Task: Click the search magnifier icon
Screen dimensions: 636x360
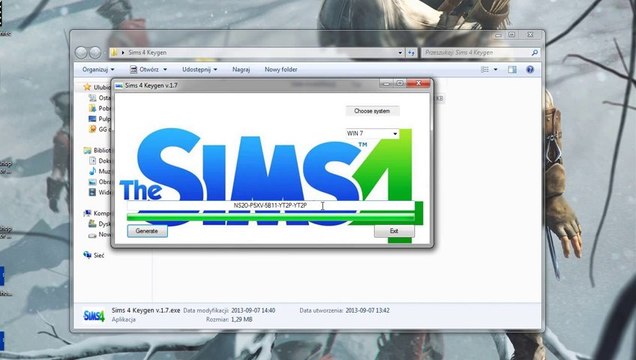Action: (535, 53)
